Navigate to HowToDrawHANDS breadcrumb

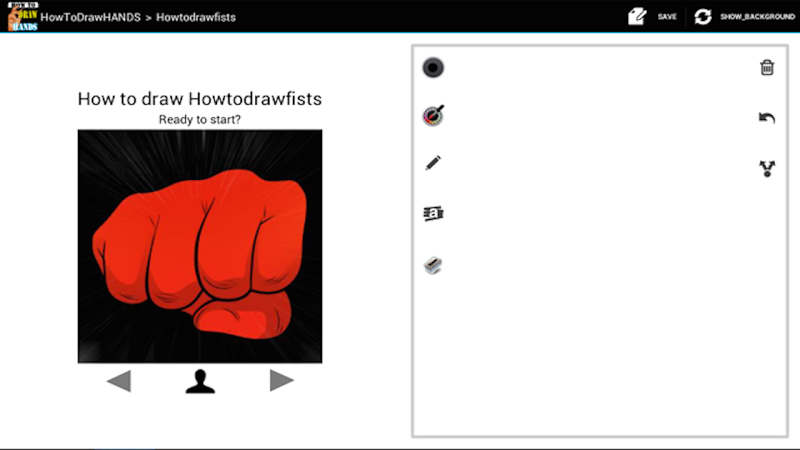click(x=90, y=17)
